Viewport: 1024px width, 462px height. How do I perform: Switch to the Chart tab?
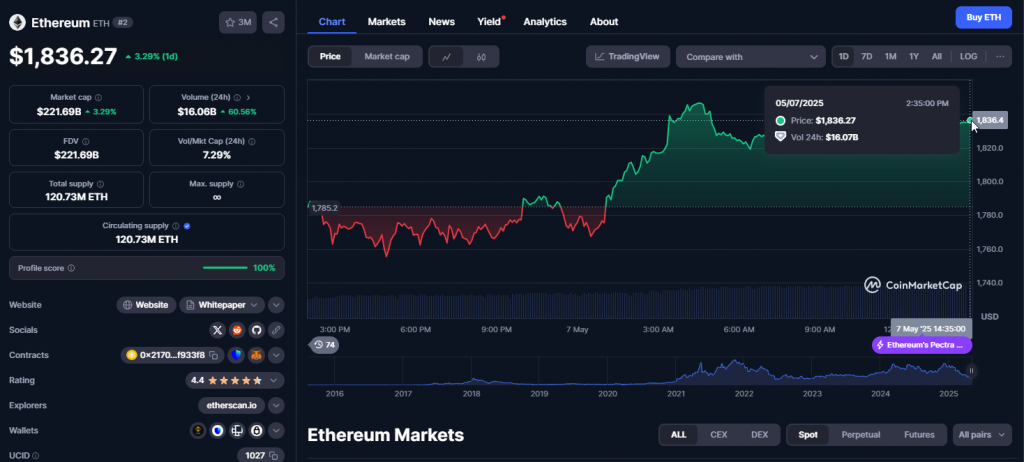332,22
